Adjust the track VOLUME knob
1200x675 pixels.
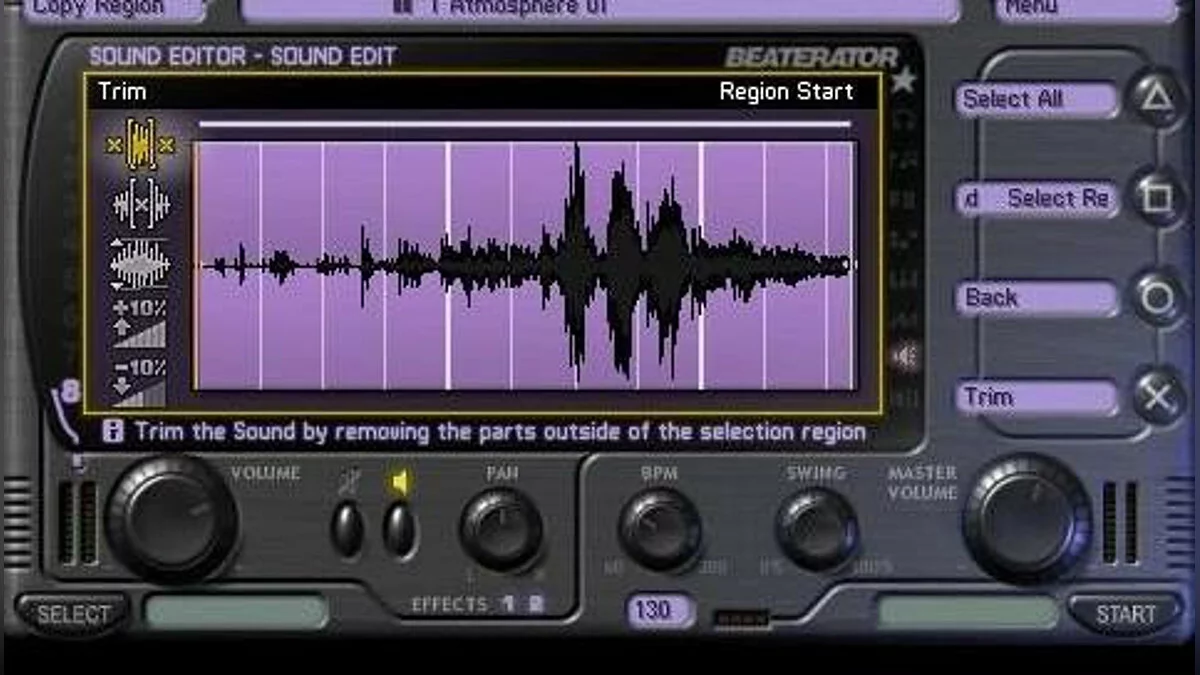[171, 517]
